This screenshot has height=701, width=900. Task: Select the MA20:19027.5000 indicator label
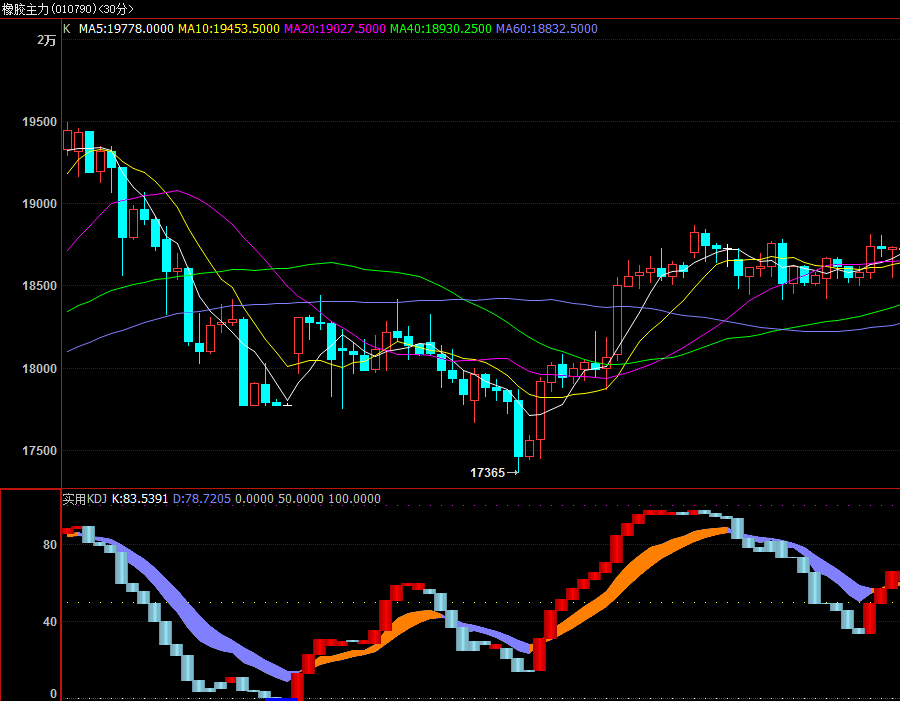click(335, 29)
